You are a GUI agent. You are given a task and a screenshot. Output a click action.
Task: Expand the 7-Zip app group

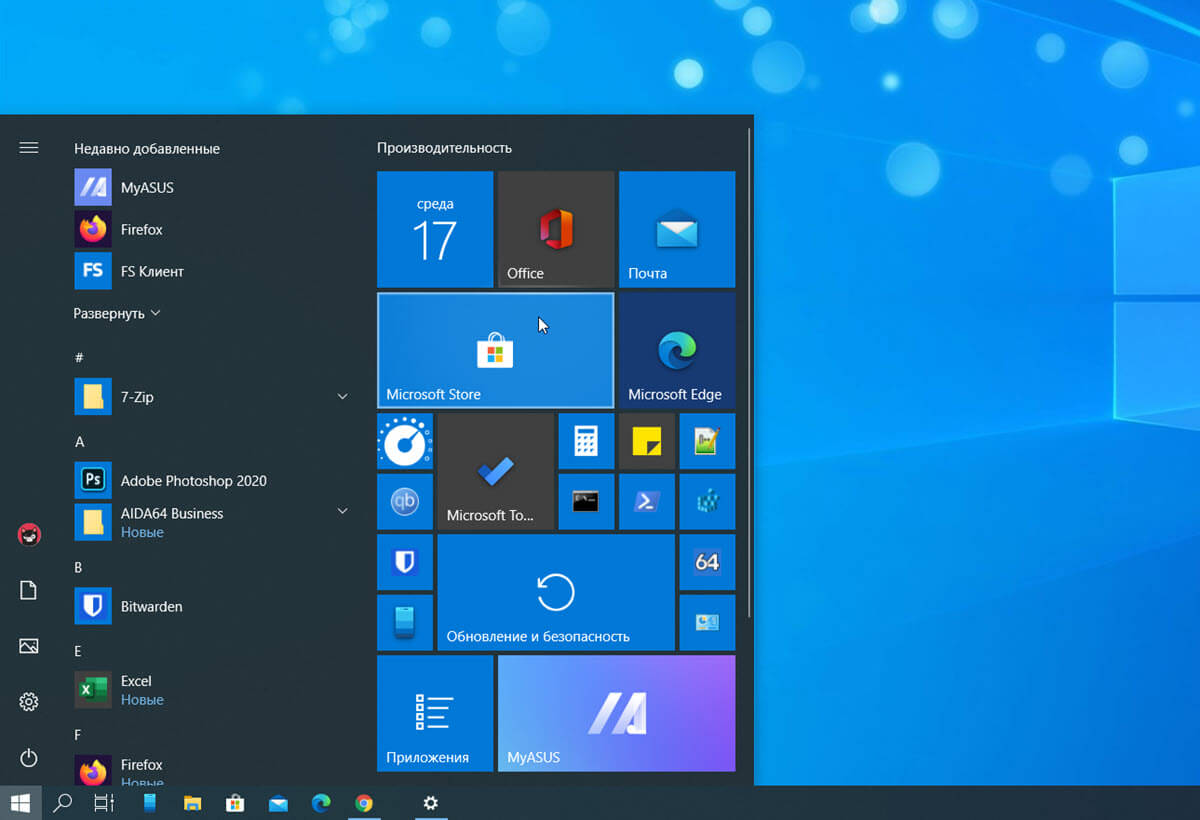click(x=343, y=396)
